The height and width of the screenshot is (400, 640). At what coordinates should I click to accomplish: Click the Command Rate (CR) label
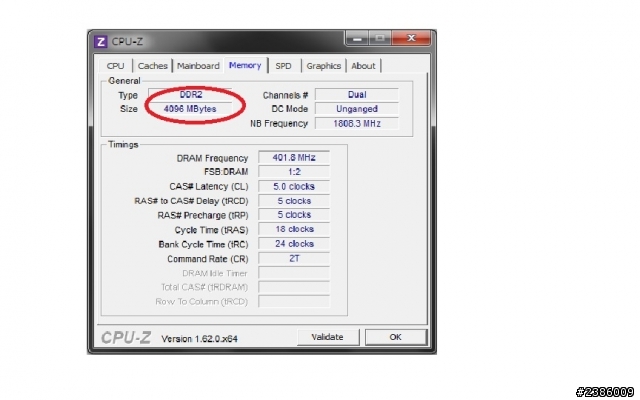coord(207,259)
